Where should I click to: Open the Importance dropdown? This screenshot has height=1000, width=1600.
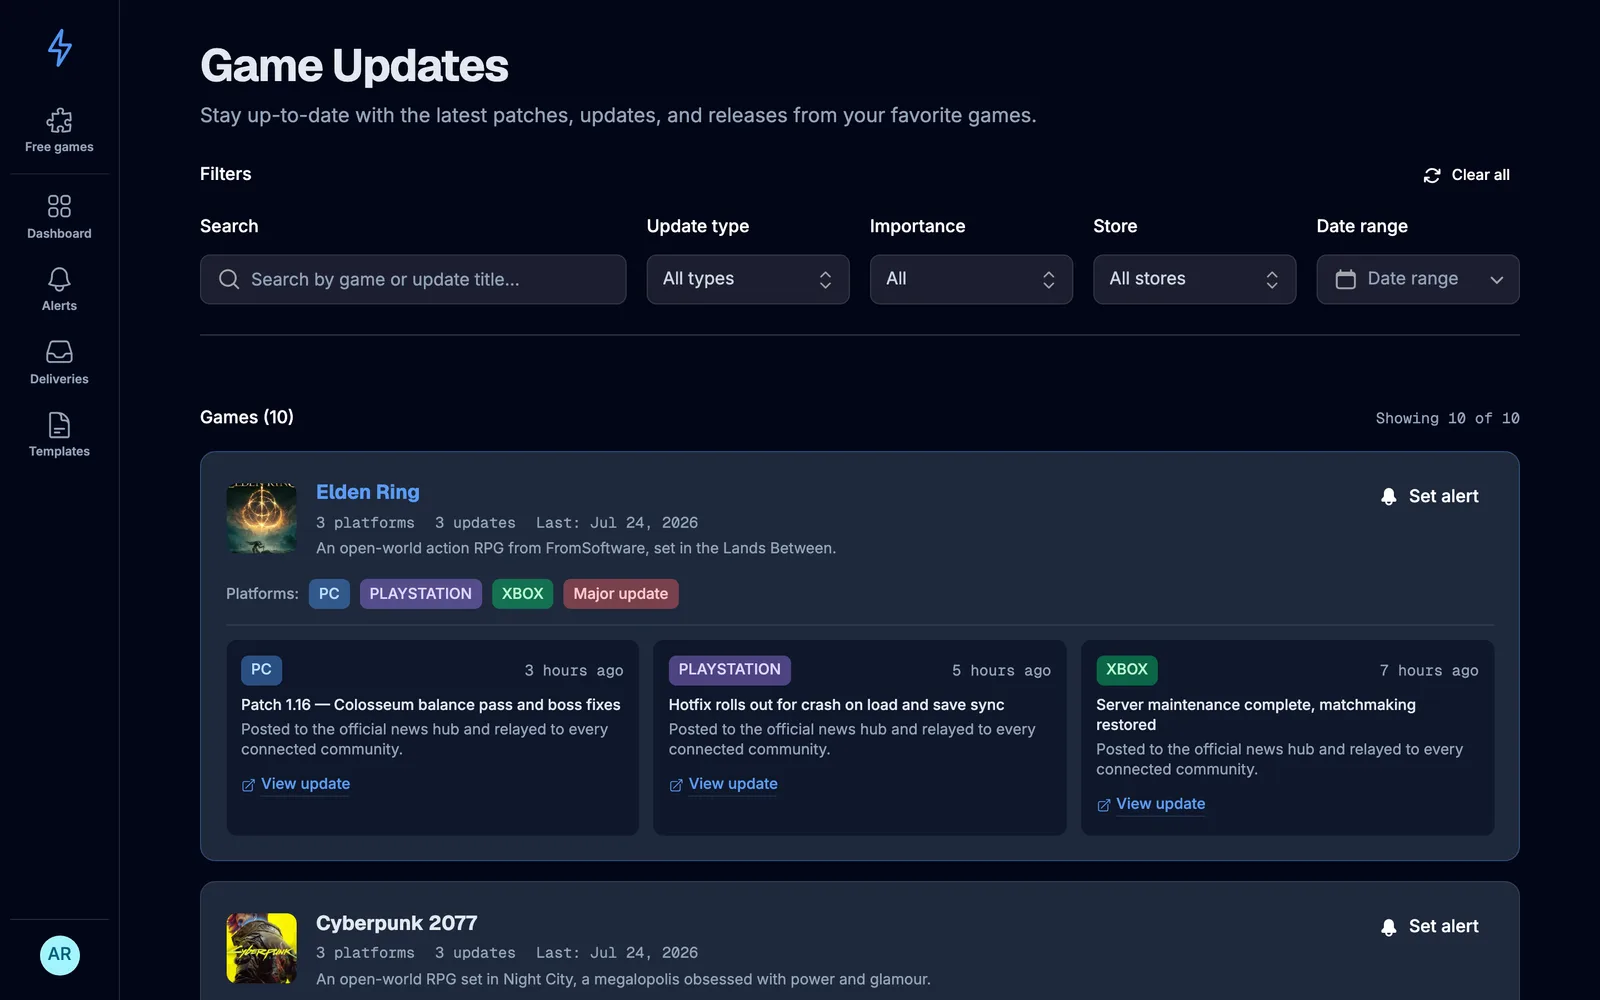tap(971, 279)
